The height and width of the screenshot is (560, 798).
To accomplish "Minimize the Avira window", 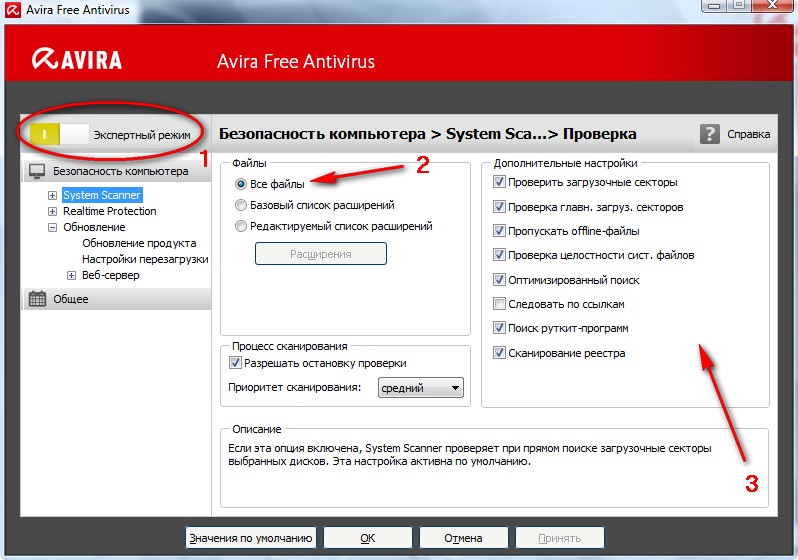I will tap(715, 5).
